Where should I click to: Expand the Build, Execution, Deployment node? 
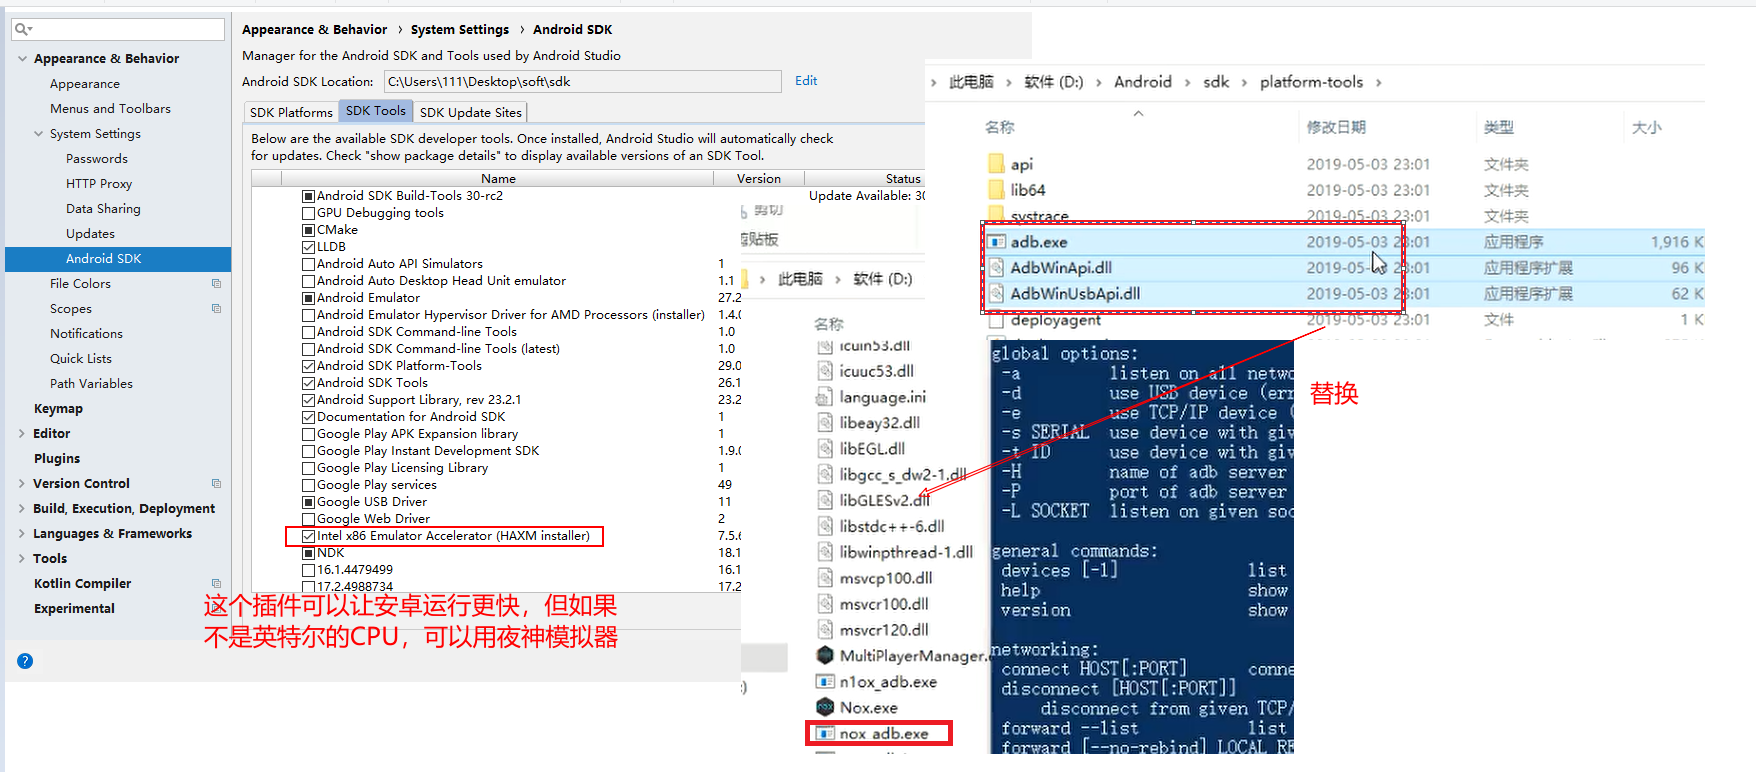pos(22,509)
